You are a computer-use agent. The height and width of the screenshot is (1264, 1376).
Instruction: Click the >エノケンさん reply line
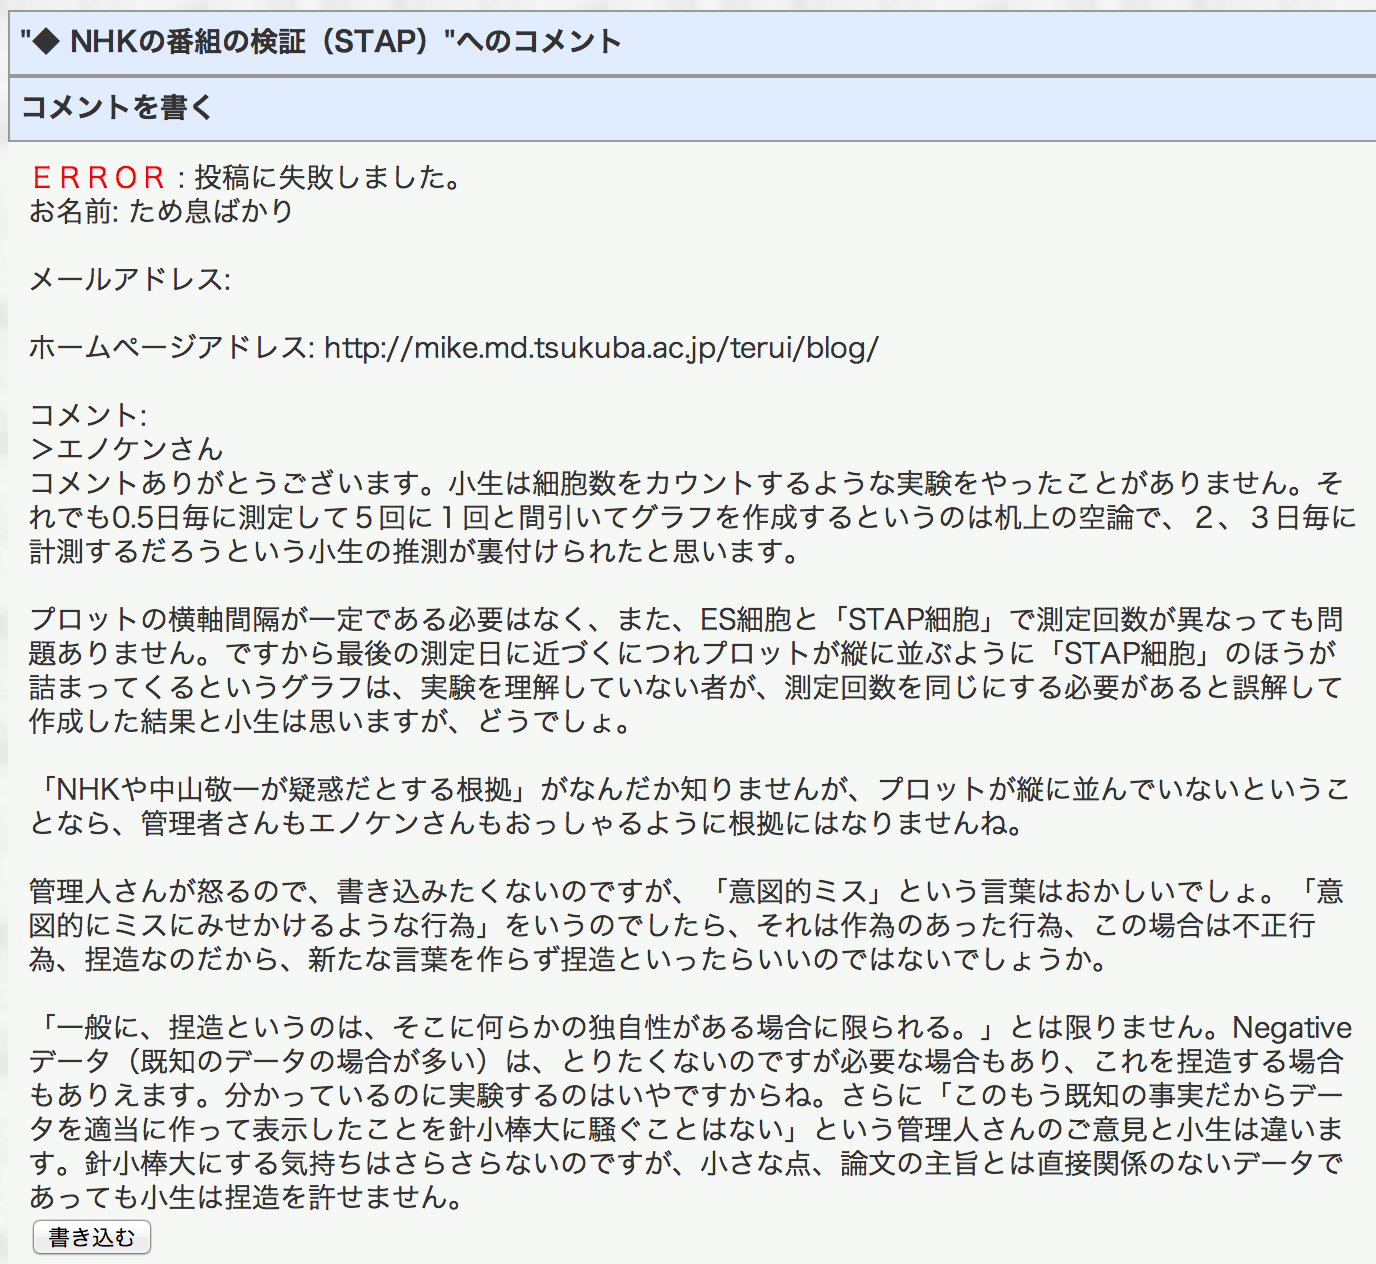coord(126,450)
